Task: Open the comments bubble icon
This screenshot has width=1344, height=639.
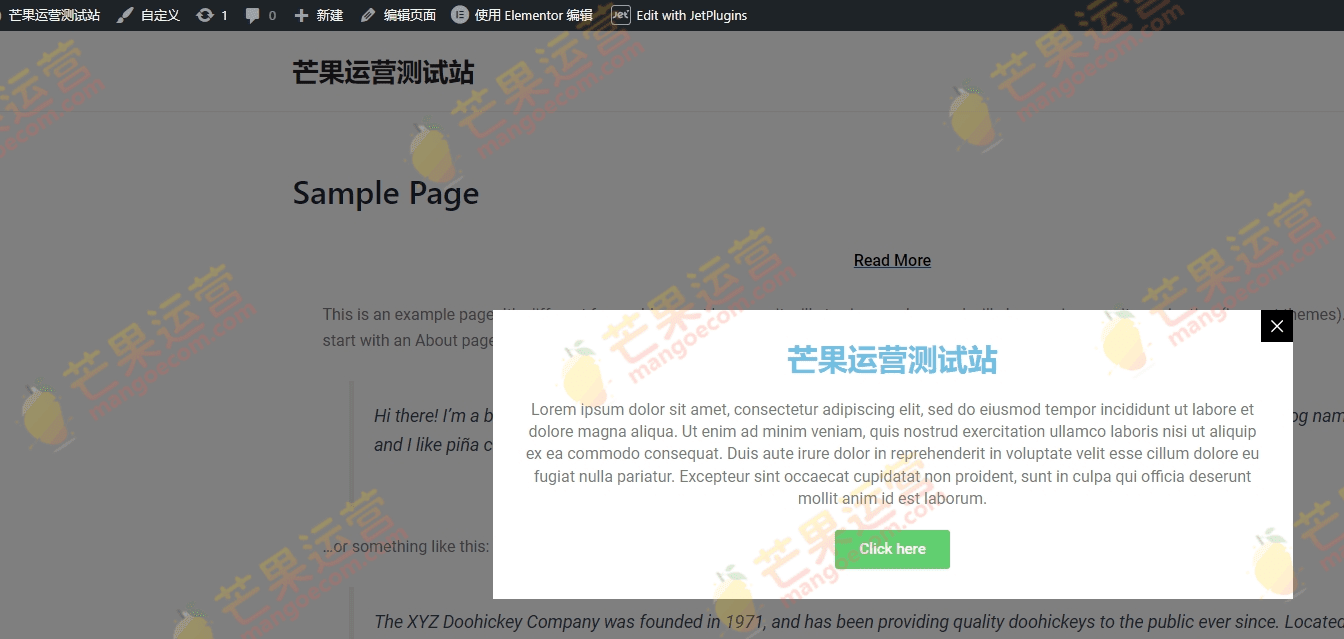Action: pos(253,15)
